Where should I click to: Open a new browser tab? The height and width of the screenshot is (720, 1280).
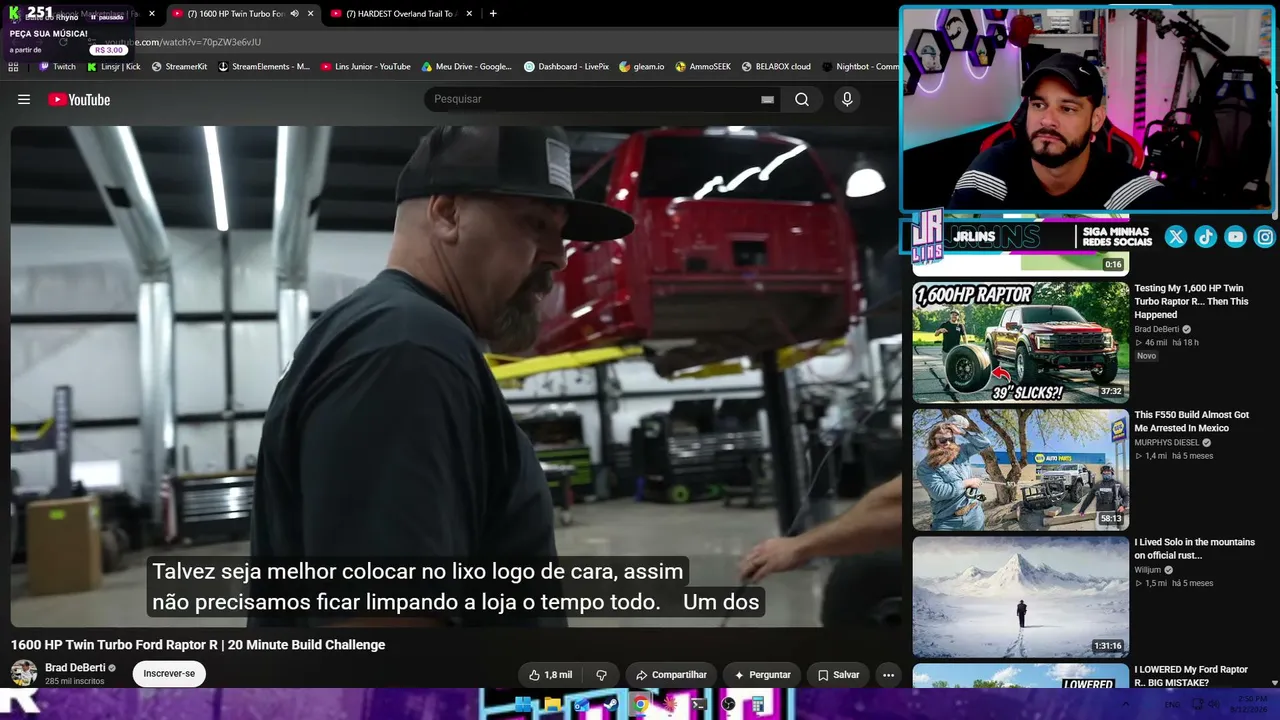493,14
